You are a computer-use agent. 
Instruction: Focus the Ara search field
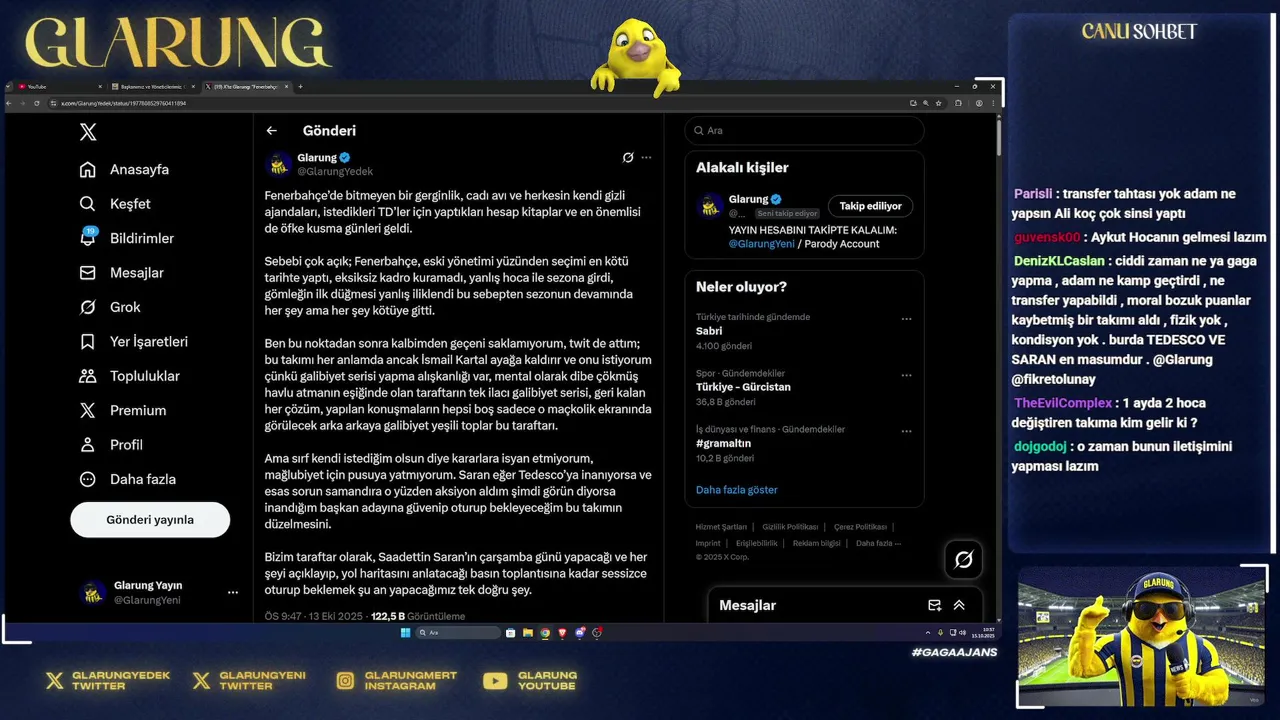pyautogui.click(x=804, y=131)
